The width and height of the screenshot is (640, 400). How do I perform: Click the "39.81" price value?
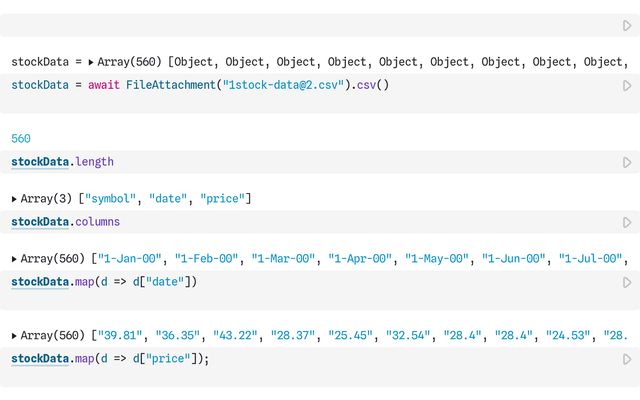119,335
